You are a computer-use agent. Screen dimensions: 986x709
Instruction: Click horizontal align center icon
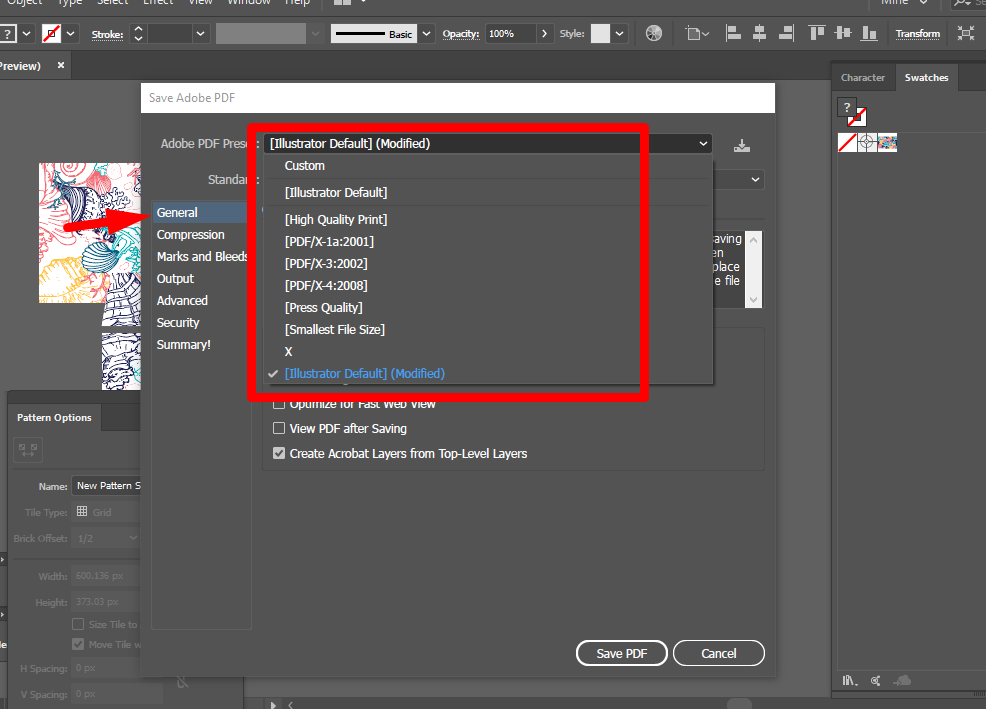pyautogui.click(x=760, y=33)
